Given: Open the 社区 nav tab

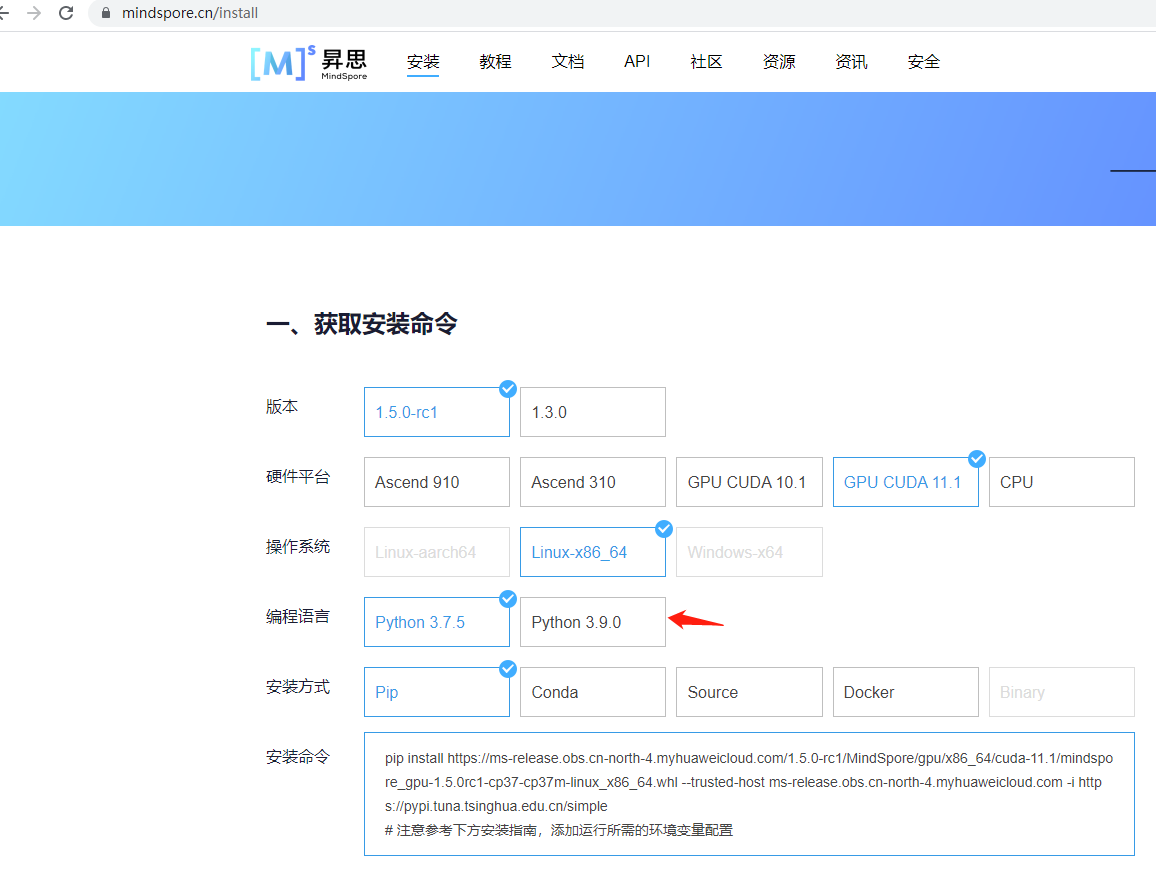Looking at the screenshot, I should click(706, 62).
